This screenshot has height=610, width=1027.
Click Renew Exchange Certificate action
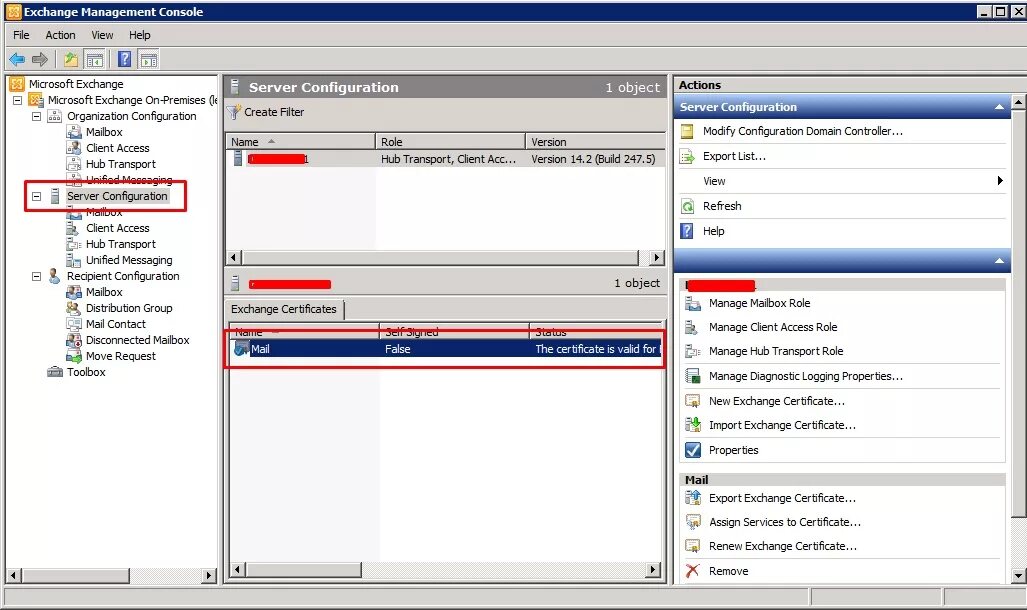pyautogui.click(x=783, y=546)
